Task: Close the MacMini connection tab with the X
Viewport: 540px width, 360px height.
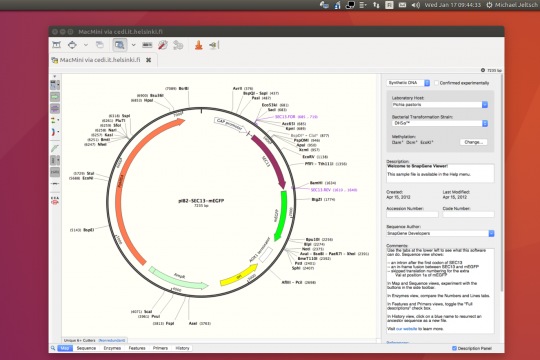Action: pyautogui.click(x=148, y=60)
